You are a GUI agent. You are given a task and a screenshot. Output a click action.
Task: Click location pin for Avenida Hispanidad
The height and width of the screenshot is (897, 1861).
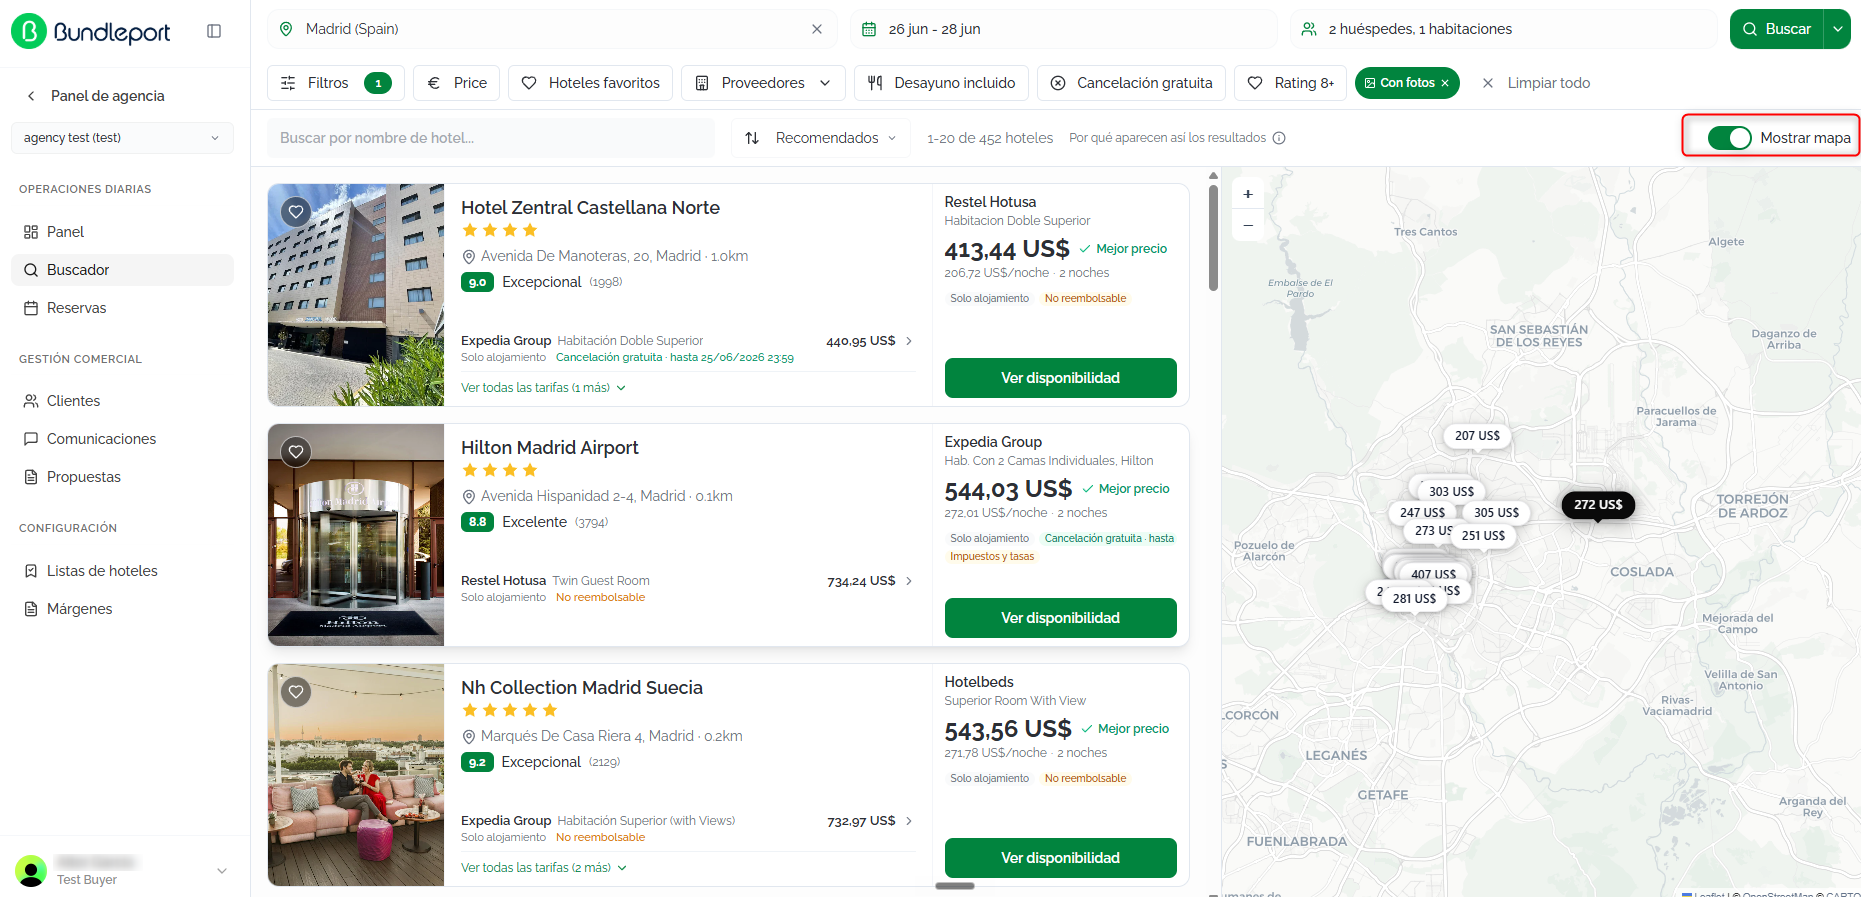click(468, 497)
